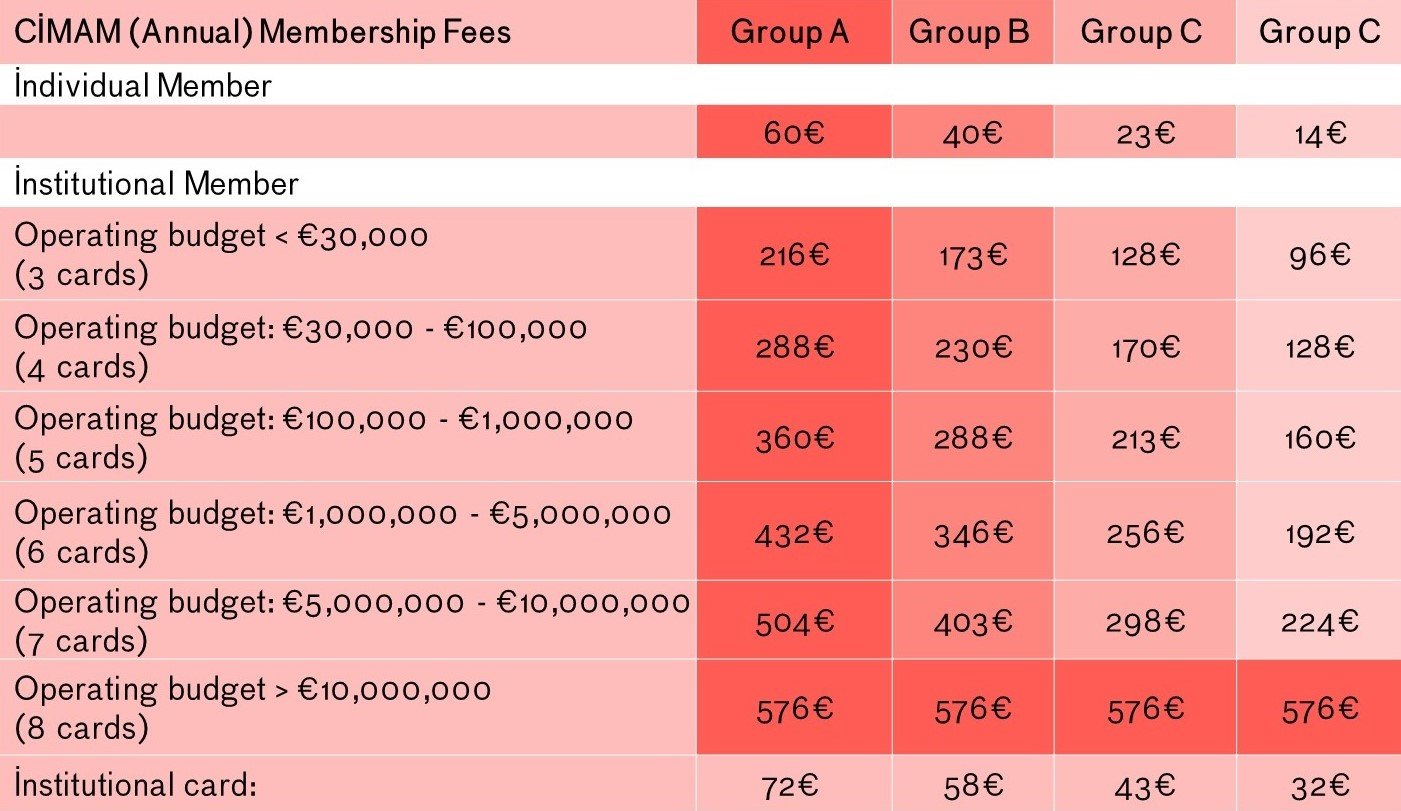
Task: Select the Operating budget < €30,000 row label
Action: (221, 254)
